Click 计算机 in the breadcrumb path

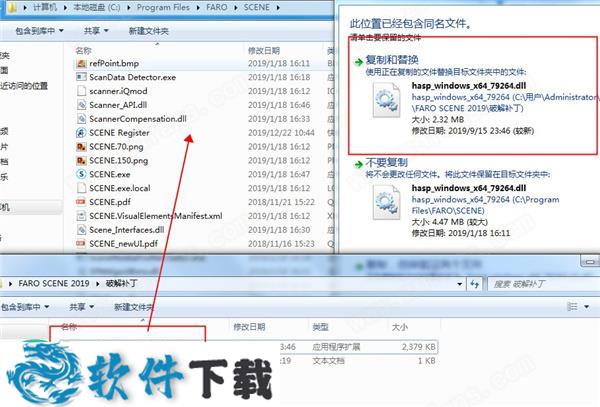[x=45, y=7]
